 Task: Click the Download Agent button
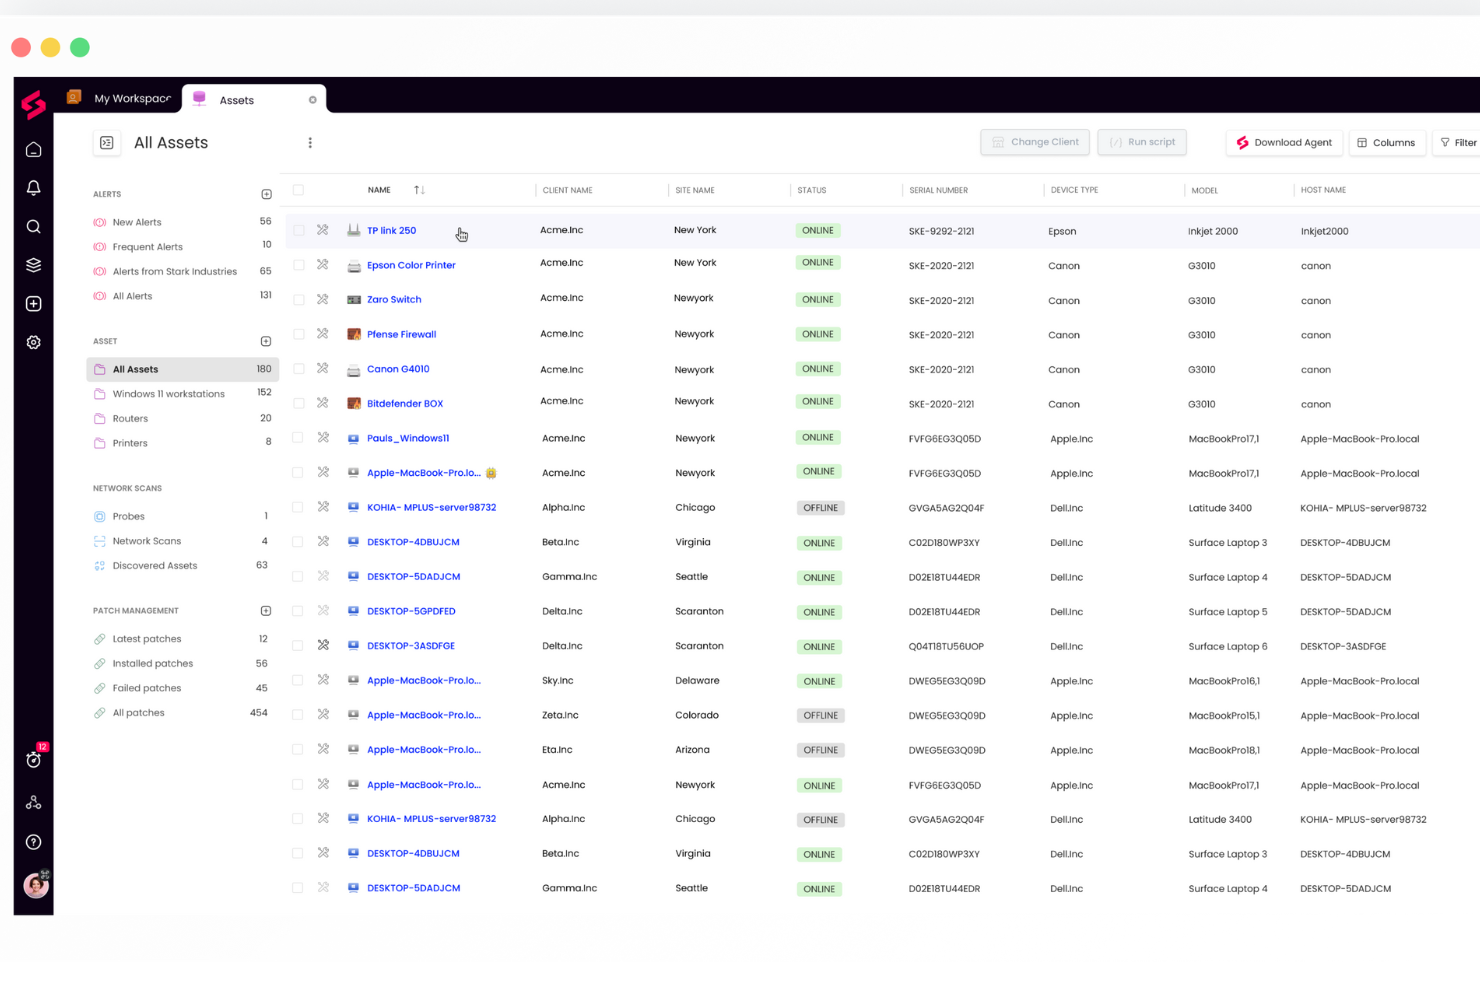point(1284,142)
